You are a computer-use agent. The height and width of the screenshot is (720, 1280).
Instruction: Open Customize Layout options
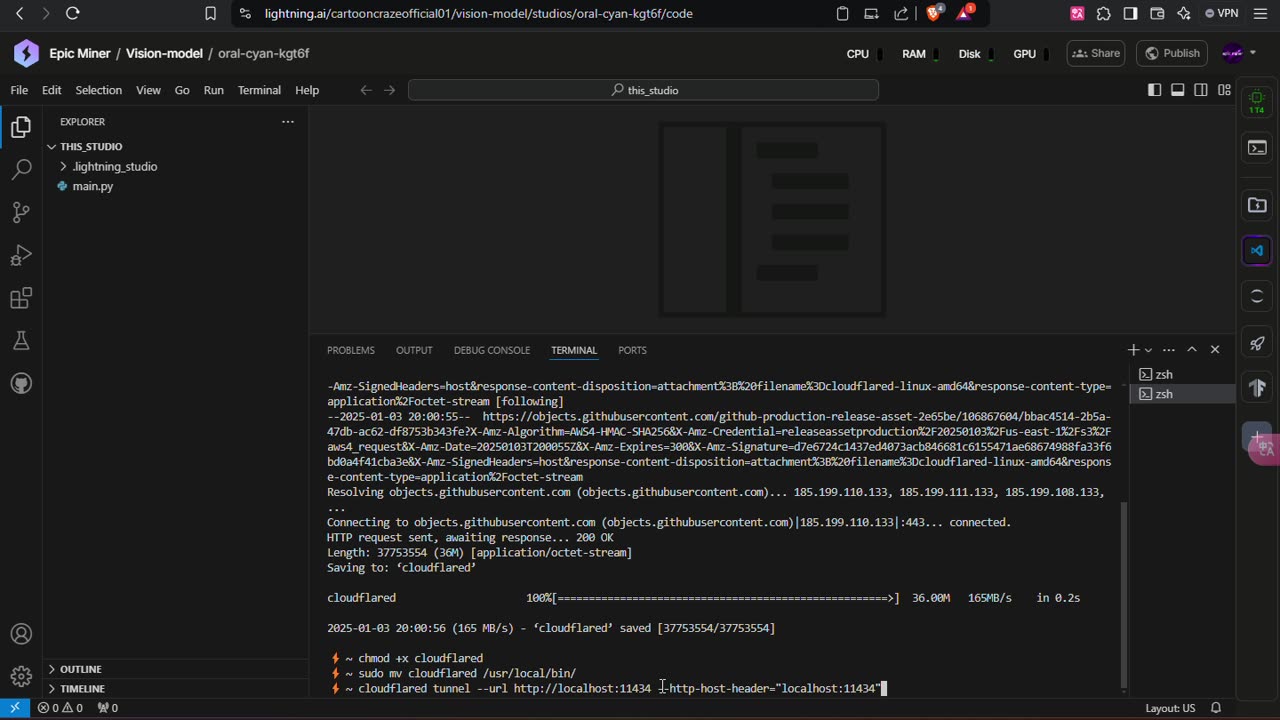pyautogui.click(x=1224, y=90)
